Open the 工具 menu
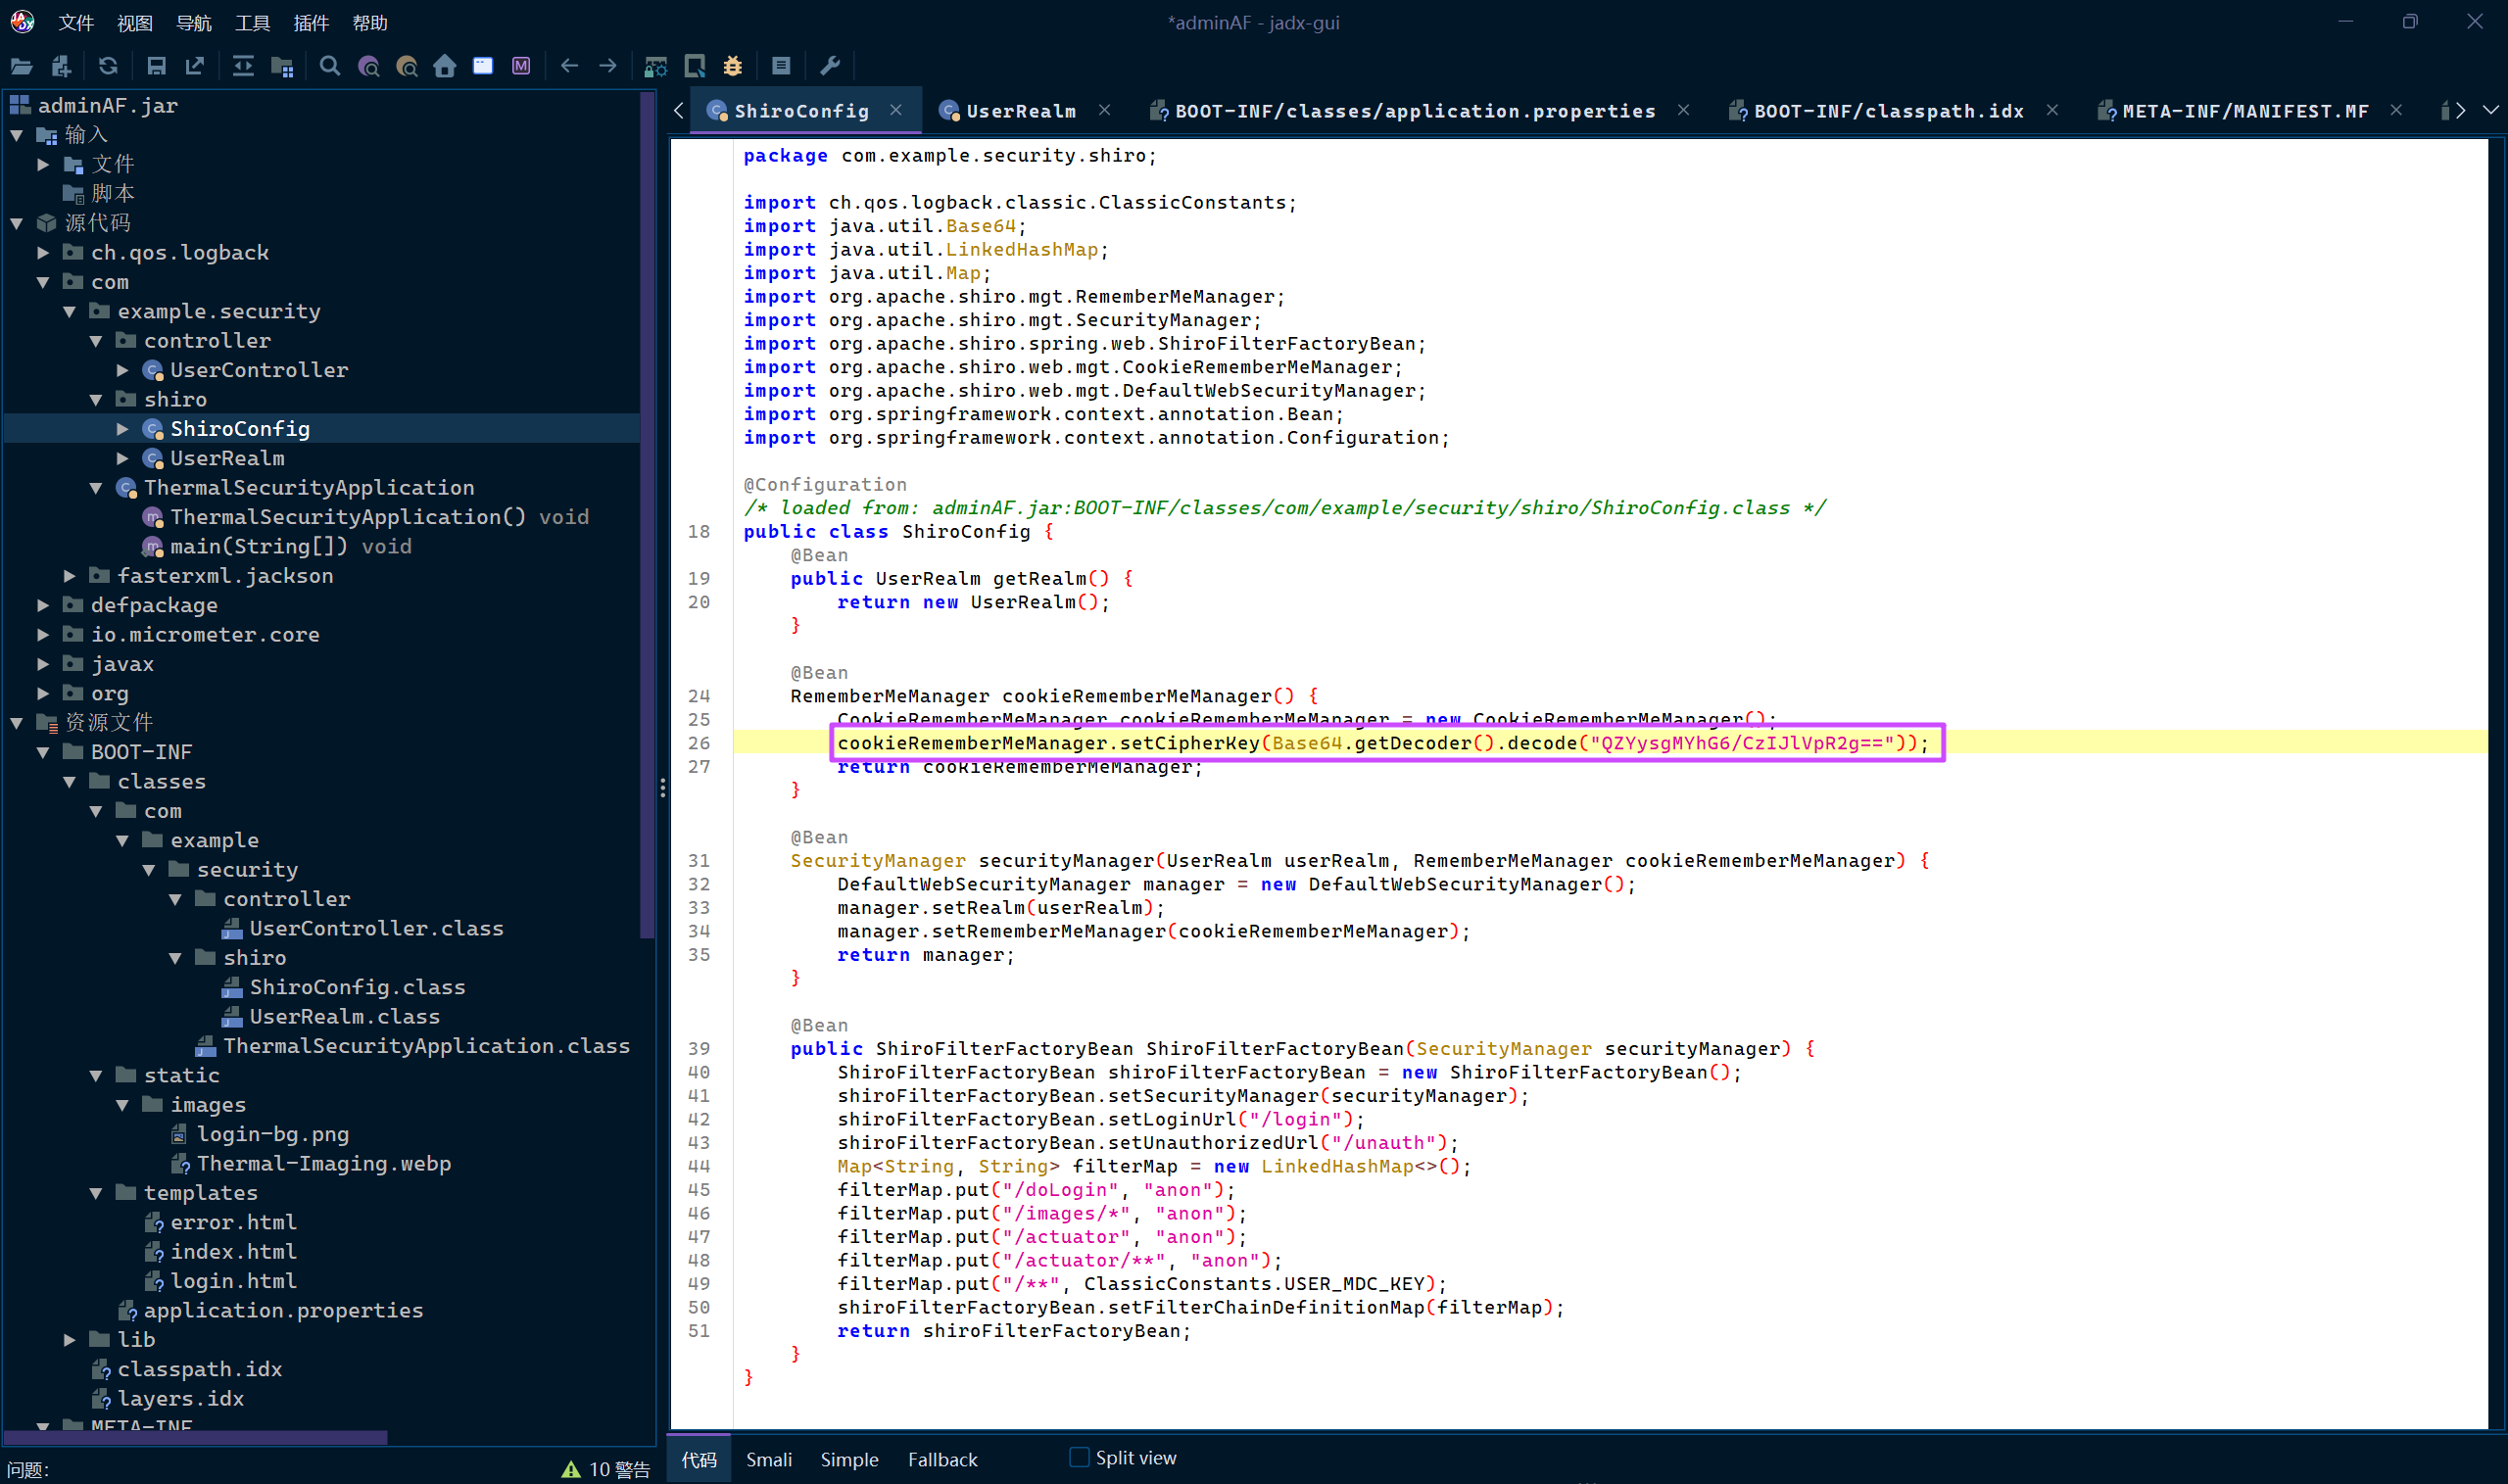The width and height of the screenshot is (2508, 1484). click(x=252, y=22)
